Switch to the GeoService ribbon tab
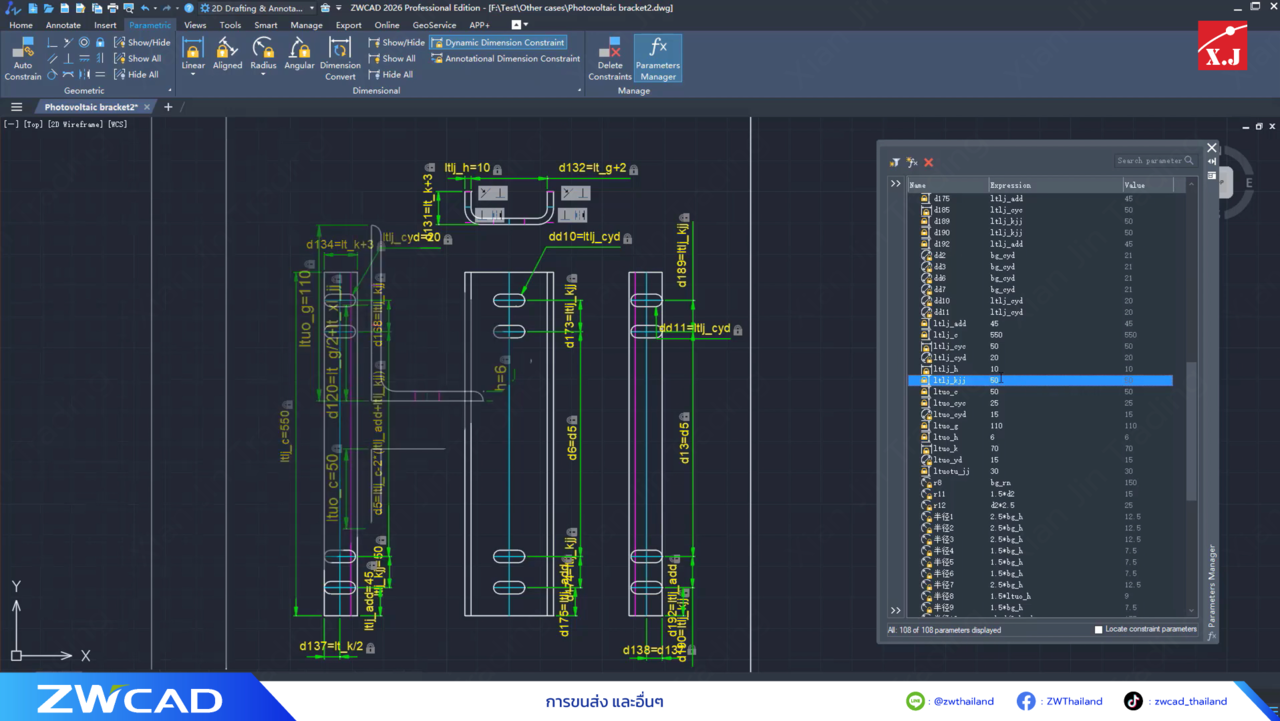 [x=434, y=25]
